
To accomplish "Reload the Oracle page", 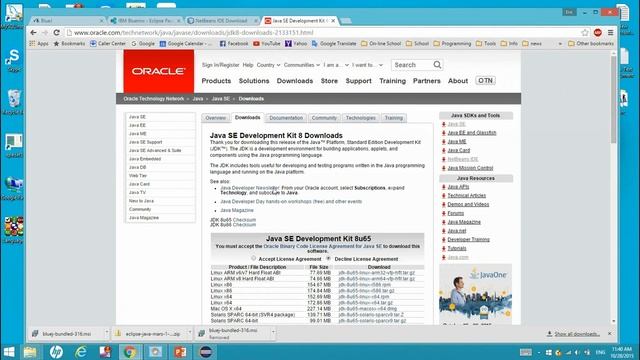I will pos(57,33).
